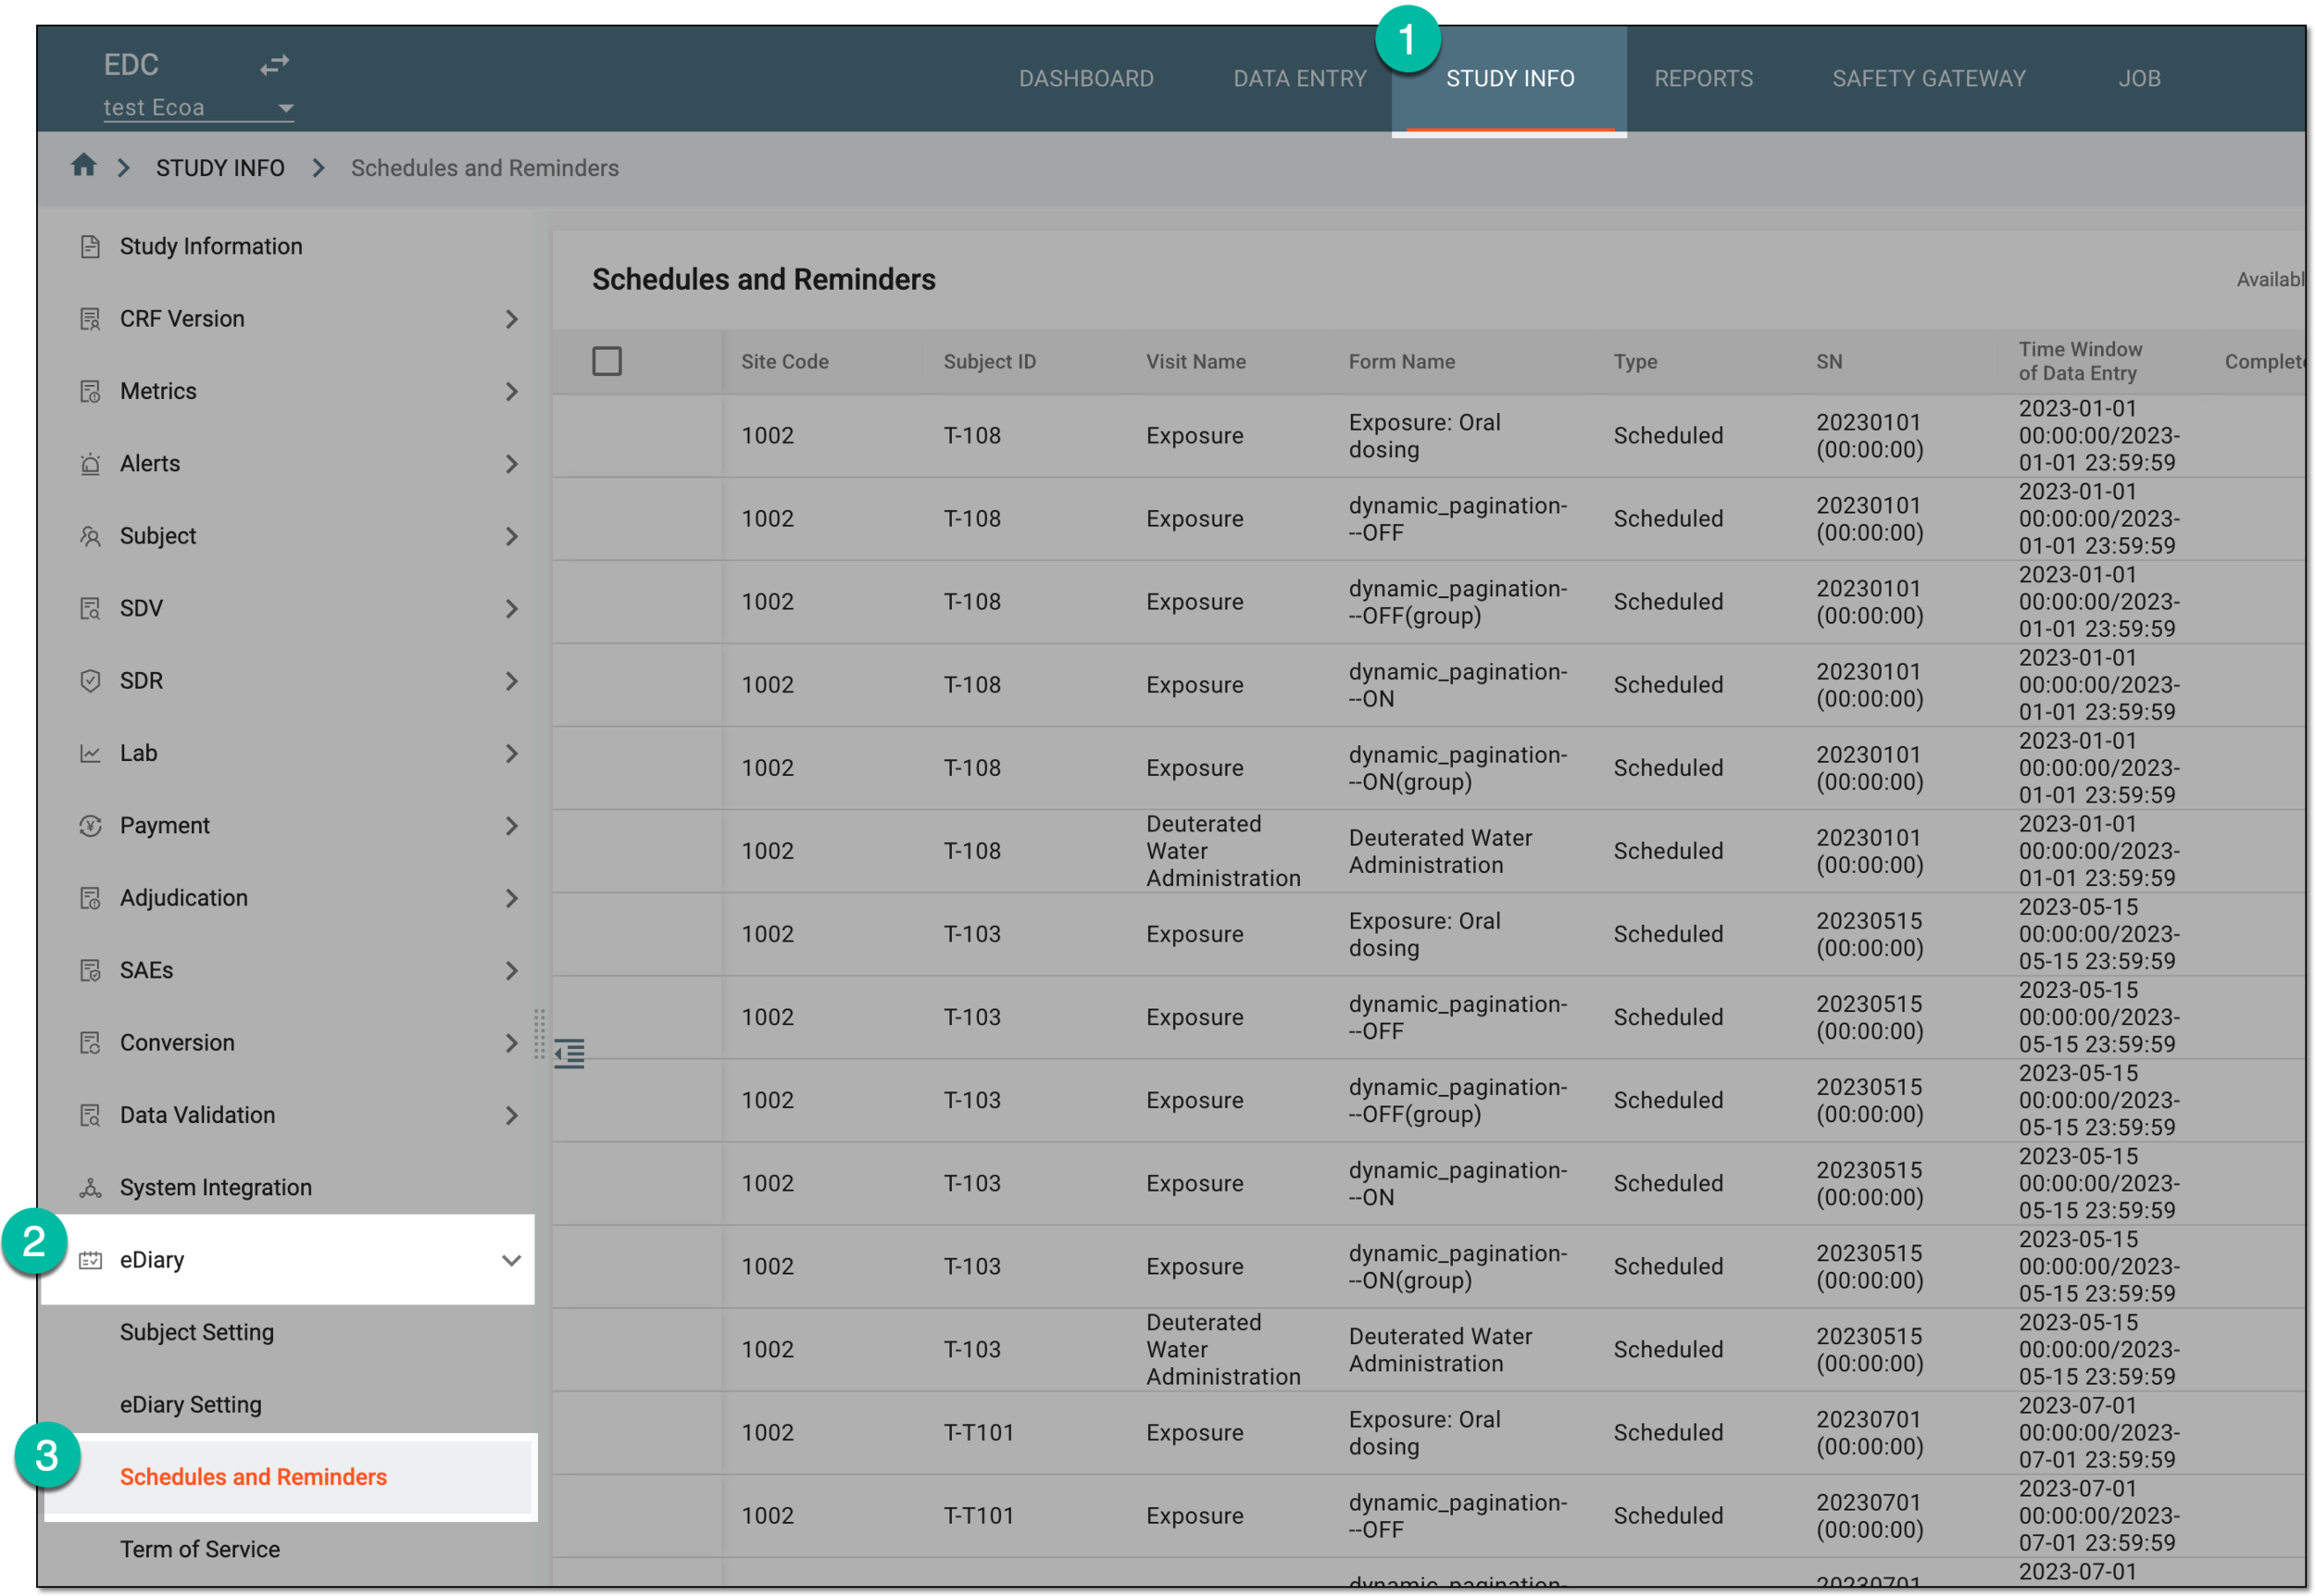Click STUDY INFO in the breadcrumb

[x=220, y=168]
